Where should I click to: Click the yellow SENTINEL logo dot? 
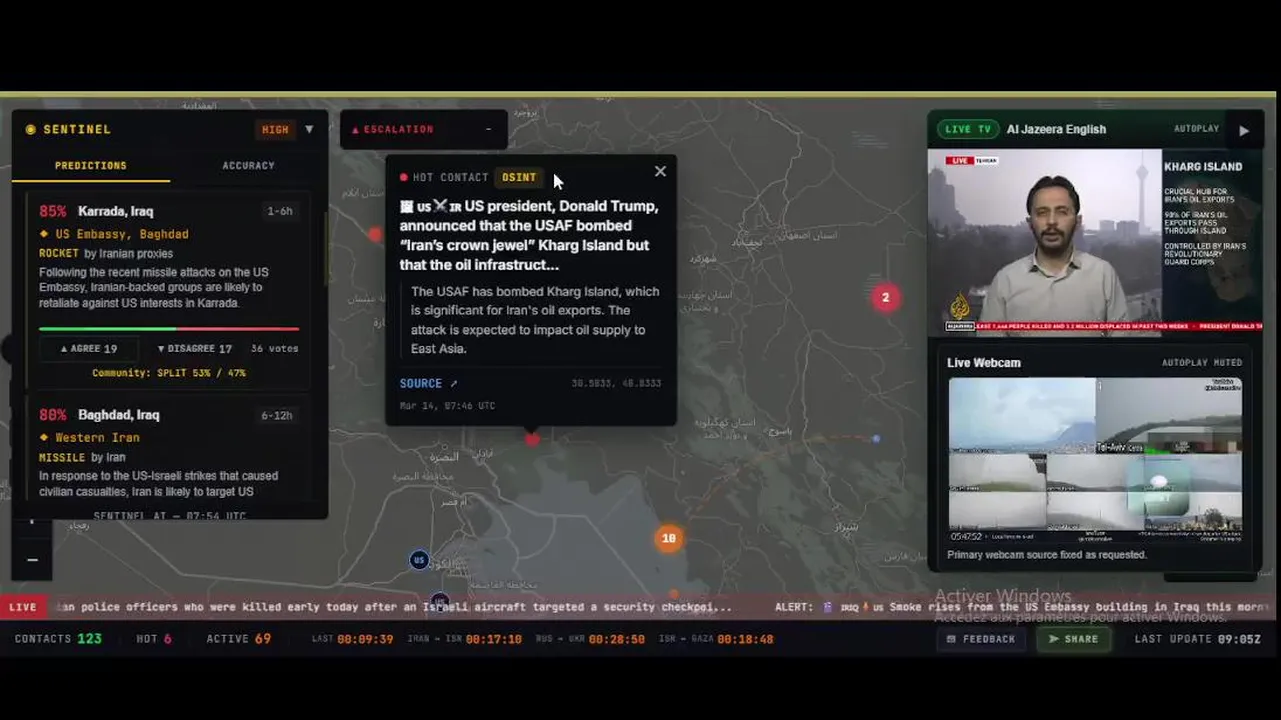tap(31, 129)
